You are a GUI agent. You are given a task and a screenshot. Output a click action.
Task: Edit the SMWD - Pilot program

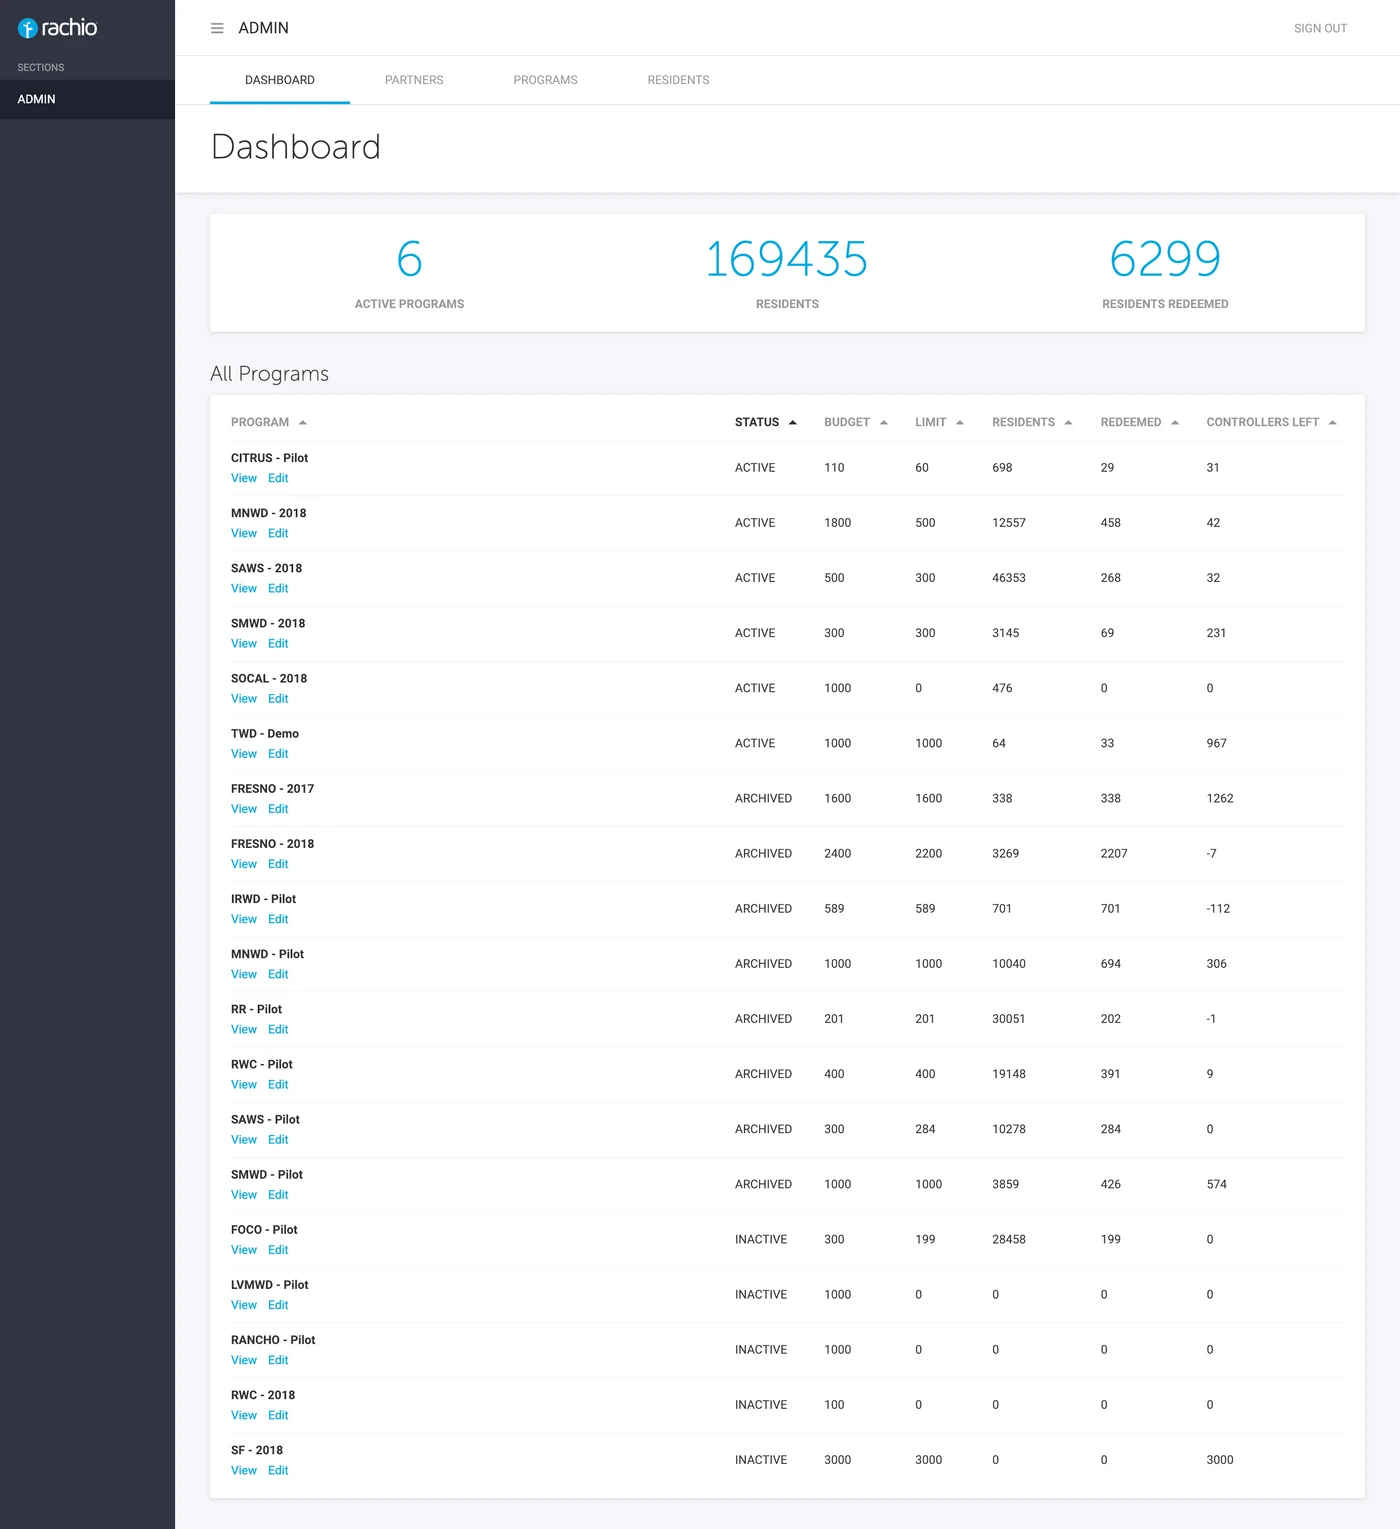(x=278, y=1194)
